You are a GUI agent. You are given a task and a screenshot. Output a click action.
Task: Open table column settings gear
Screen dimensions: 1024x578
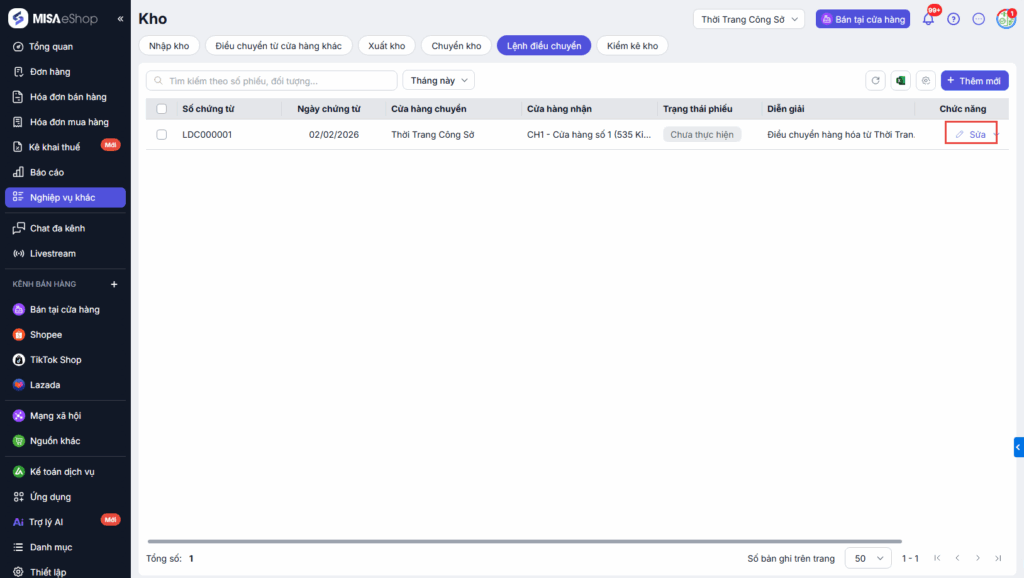(925, 80)
